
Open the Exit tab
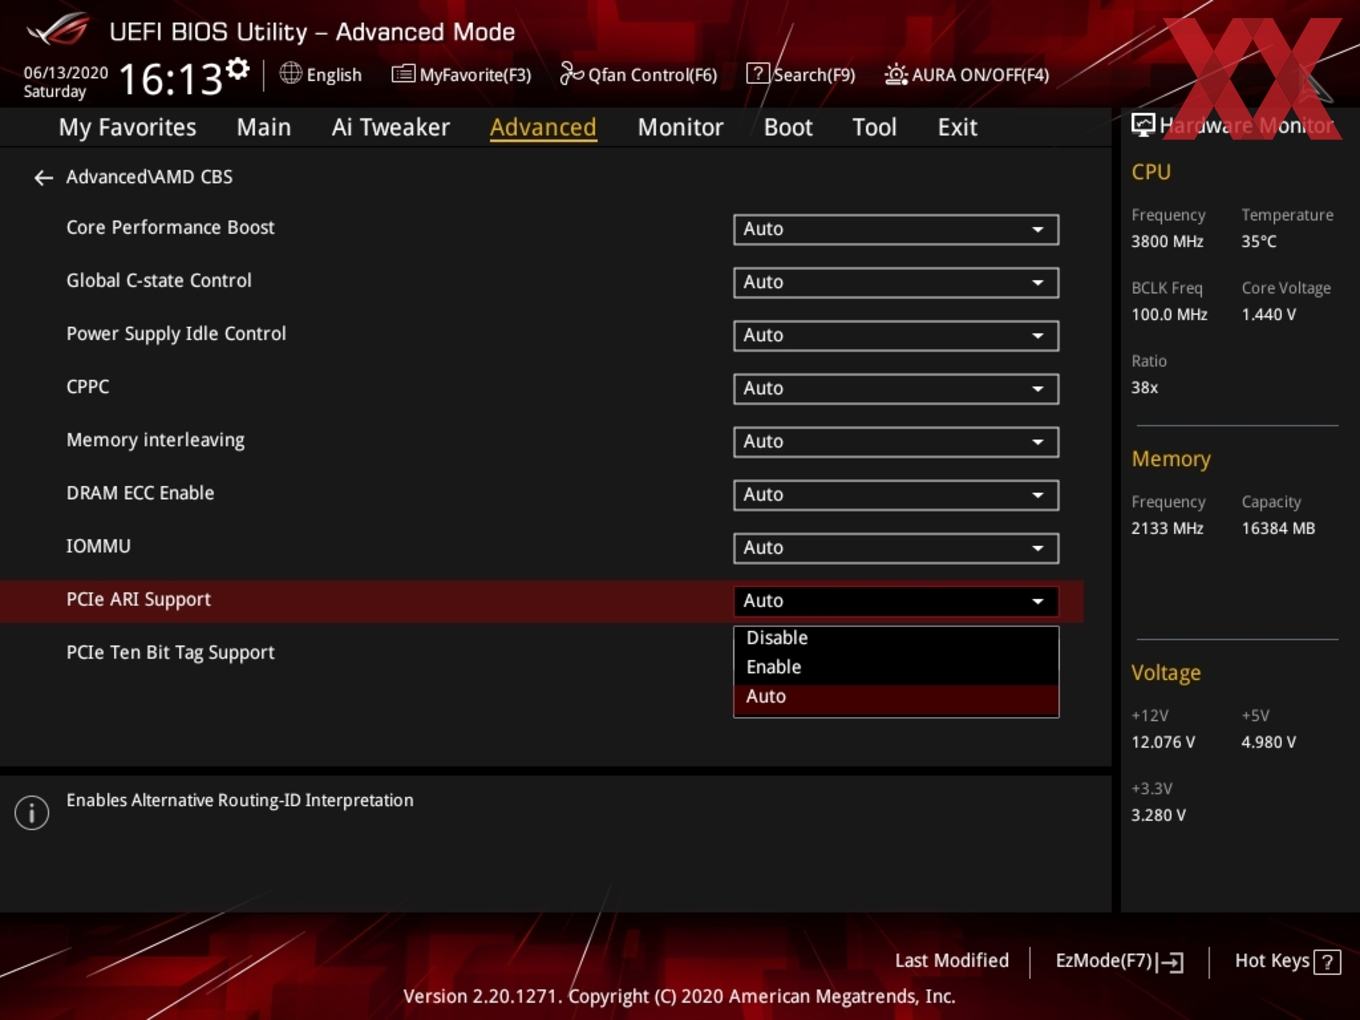957,127
